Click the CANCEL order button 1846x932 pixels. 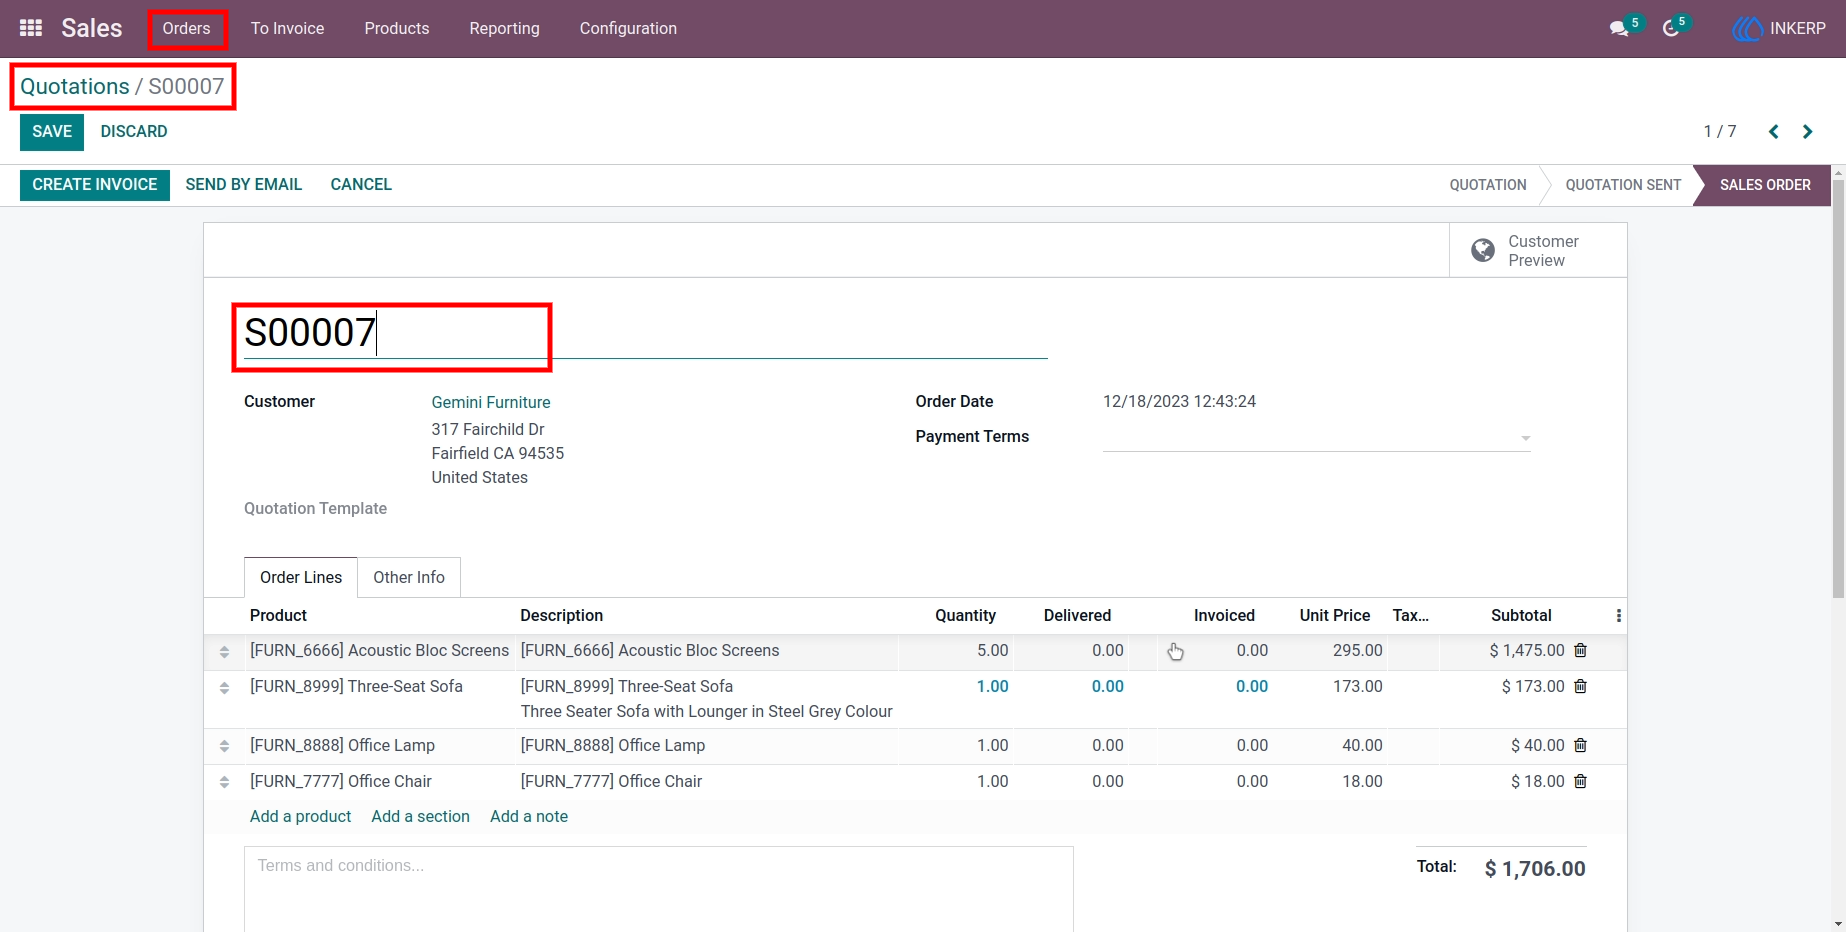pyautogui.click(x=361, y=185)
